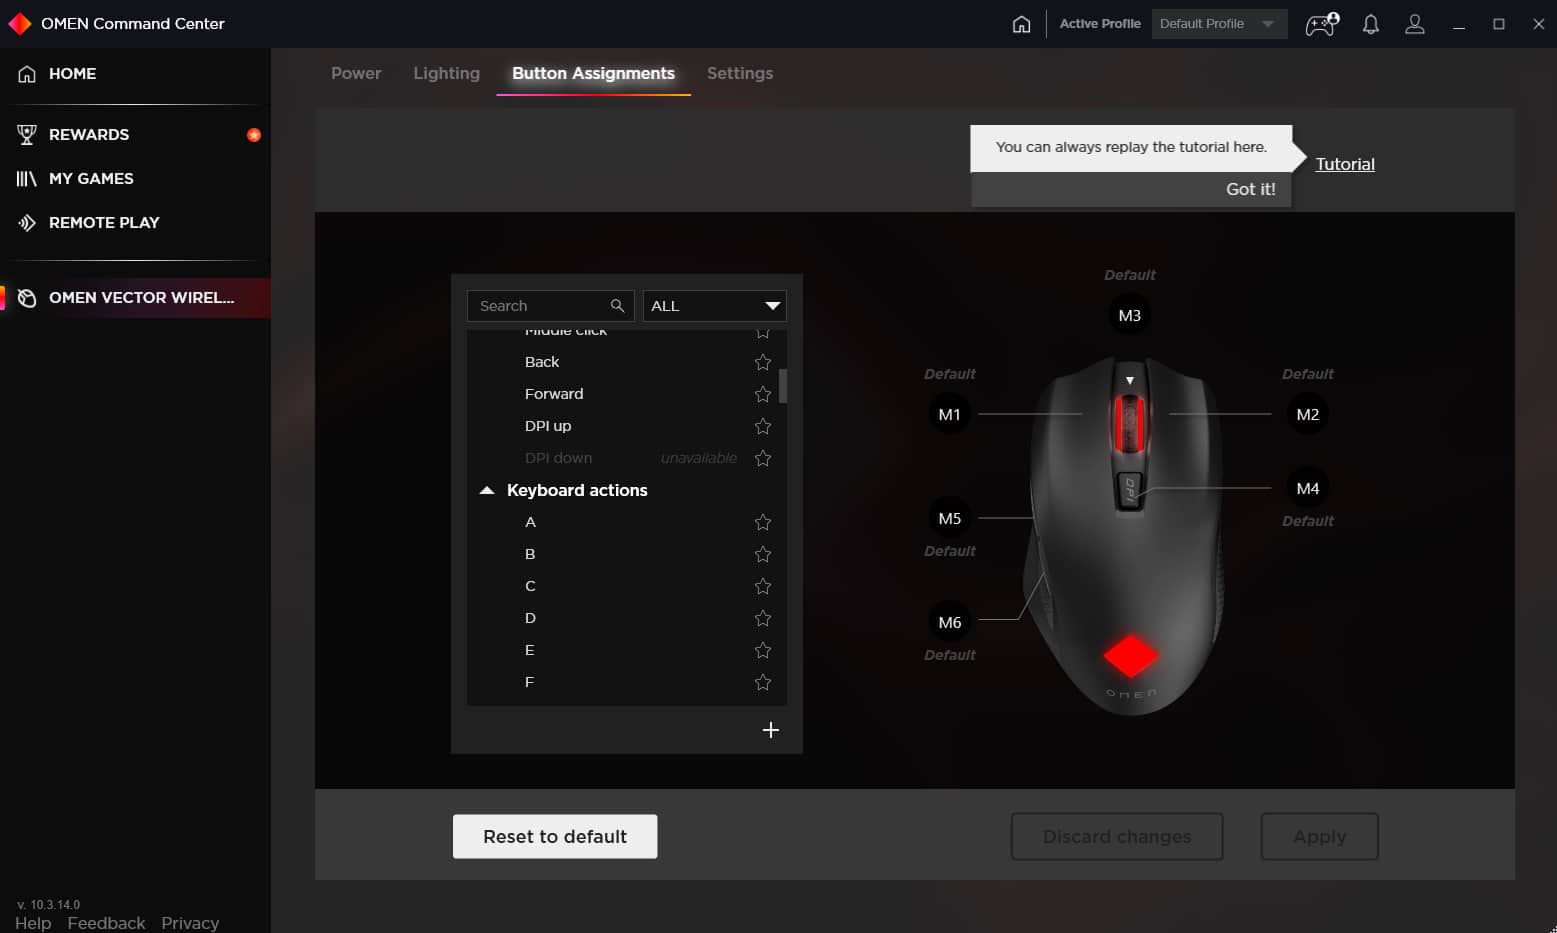Open the Settings tab
Viewport: 1557px width, 933px height.
[739, 73]
